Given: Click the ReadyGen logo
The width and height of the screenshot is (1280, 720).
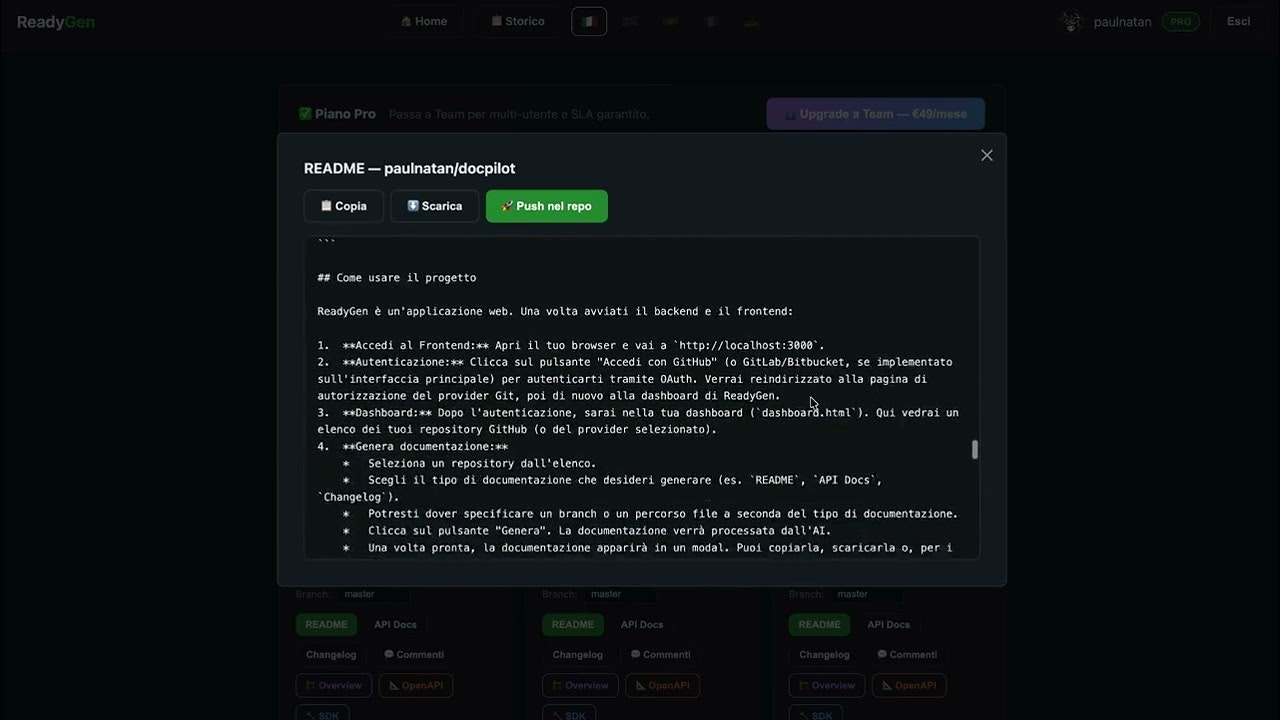Looking at the screenshot, I should point(56,22).
